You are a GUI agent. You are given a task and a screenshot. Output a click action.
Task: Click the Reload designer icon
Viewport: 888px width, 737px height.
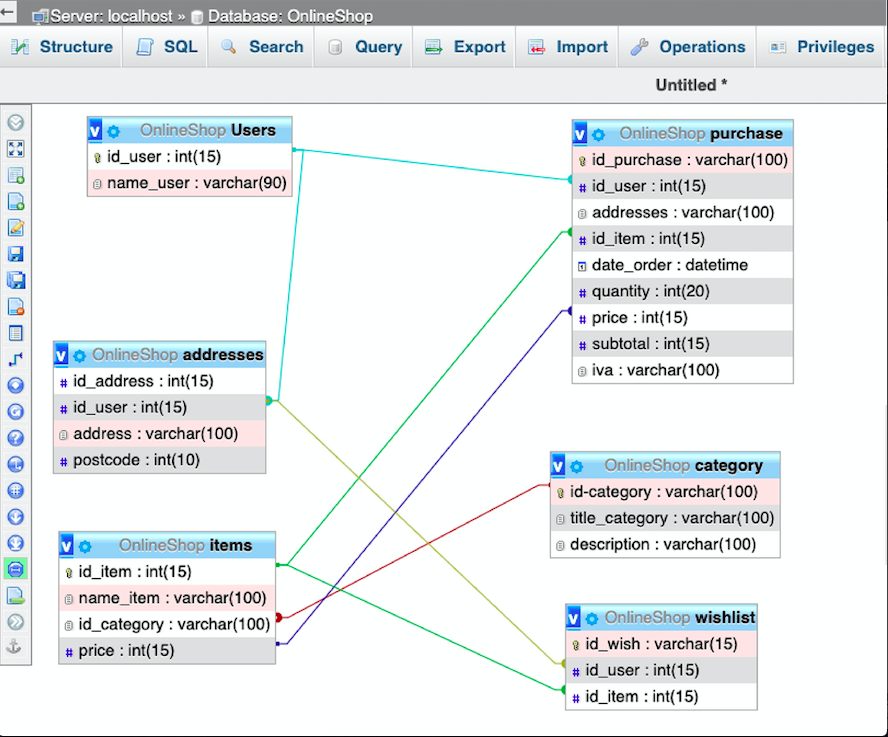[x=14, y=411]
